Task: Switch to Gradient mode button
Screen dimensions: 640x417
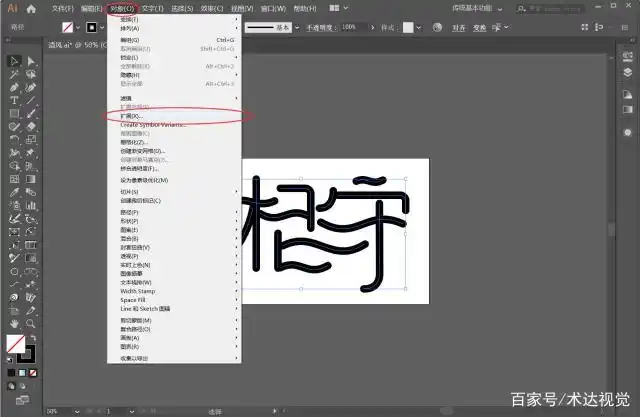Action: pyautogui.click(x=22, y=373)
